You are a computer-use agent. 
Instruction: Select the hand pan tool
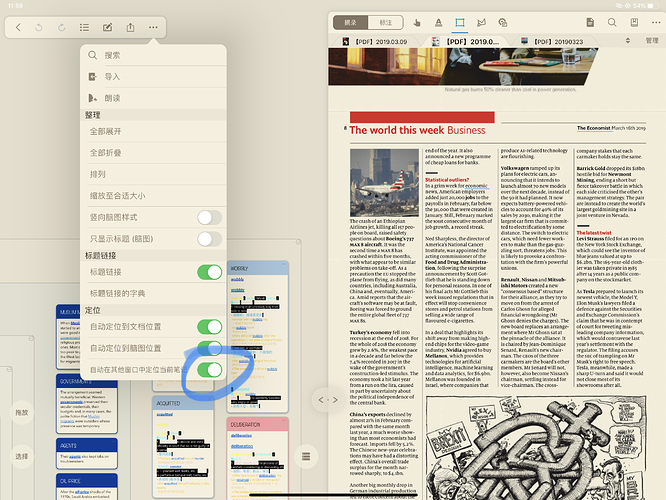(x=417, y=23)
